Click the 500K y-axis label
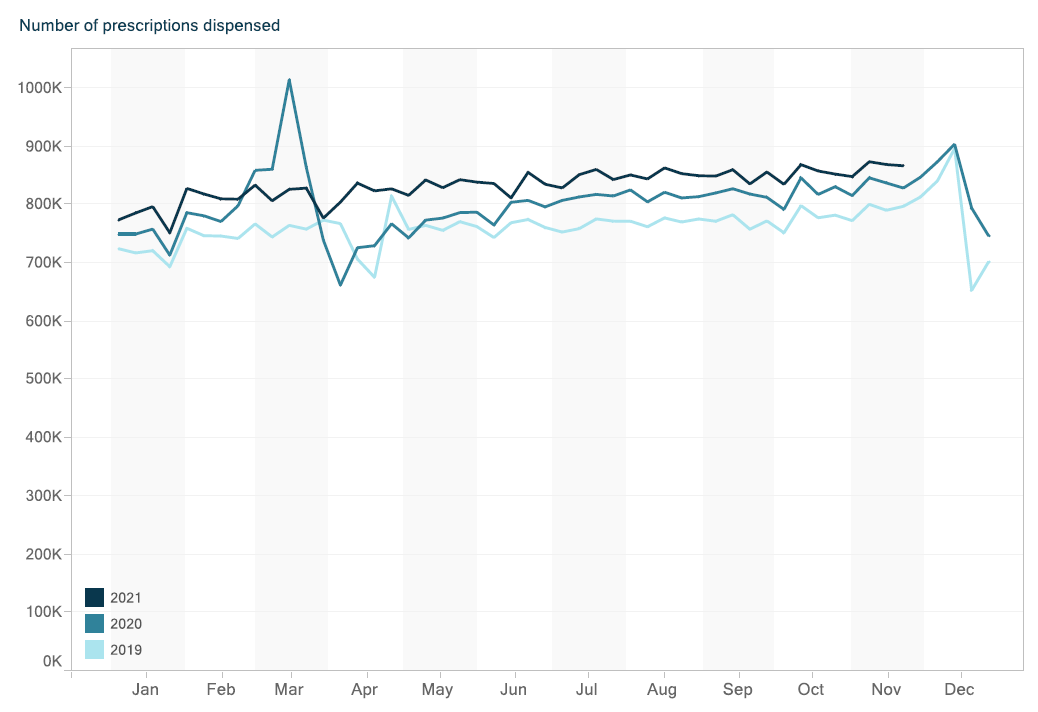The image size is (1038, 712). [x=44, y=379]
